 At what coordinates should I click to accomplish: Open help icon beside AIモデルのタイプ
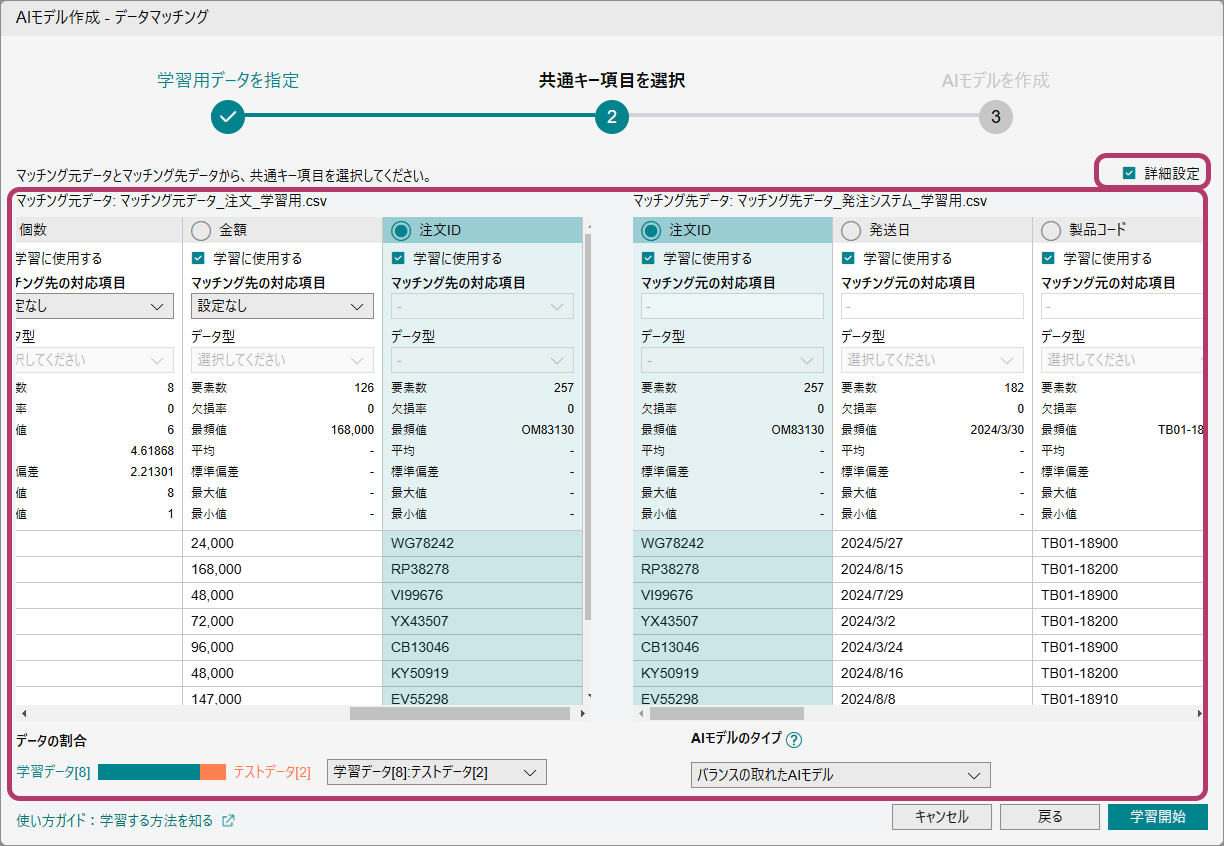point(794,740)
